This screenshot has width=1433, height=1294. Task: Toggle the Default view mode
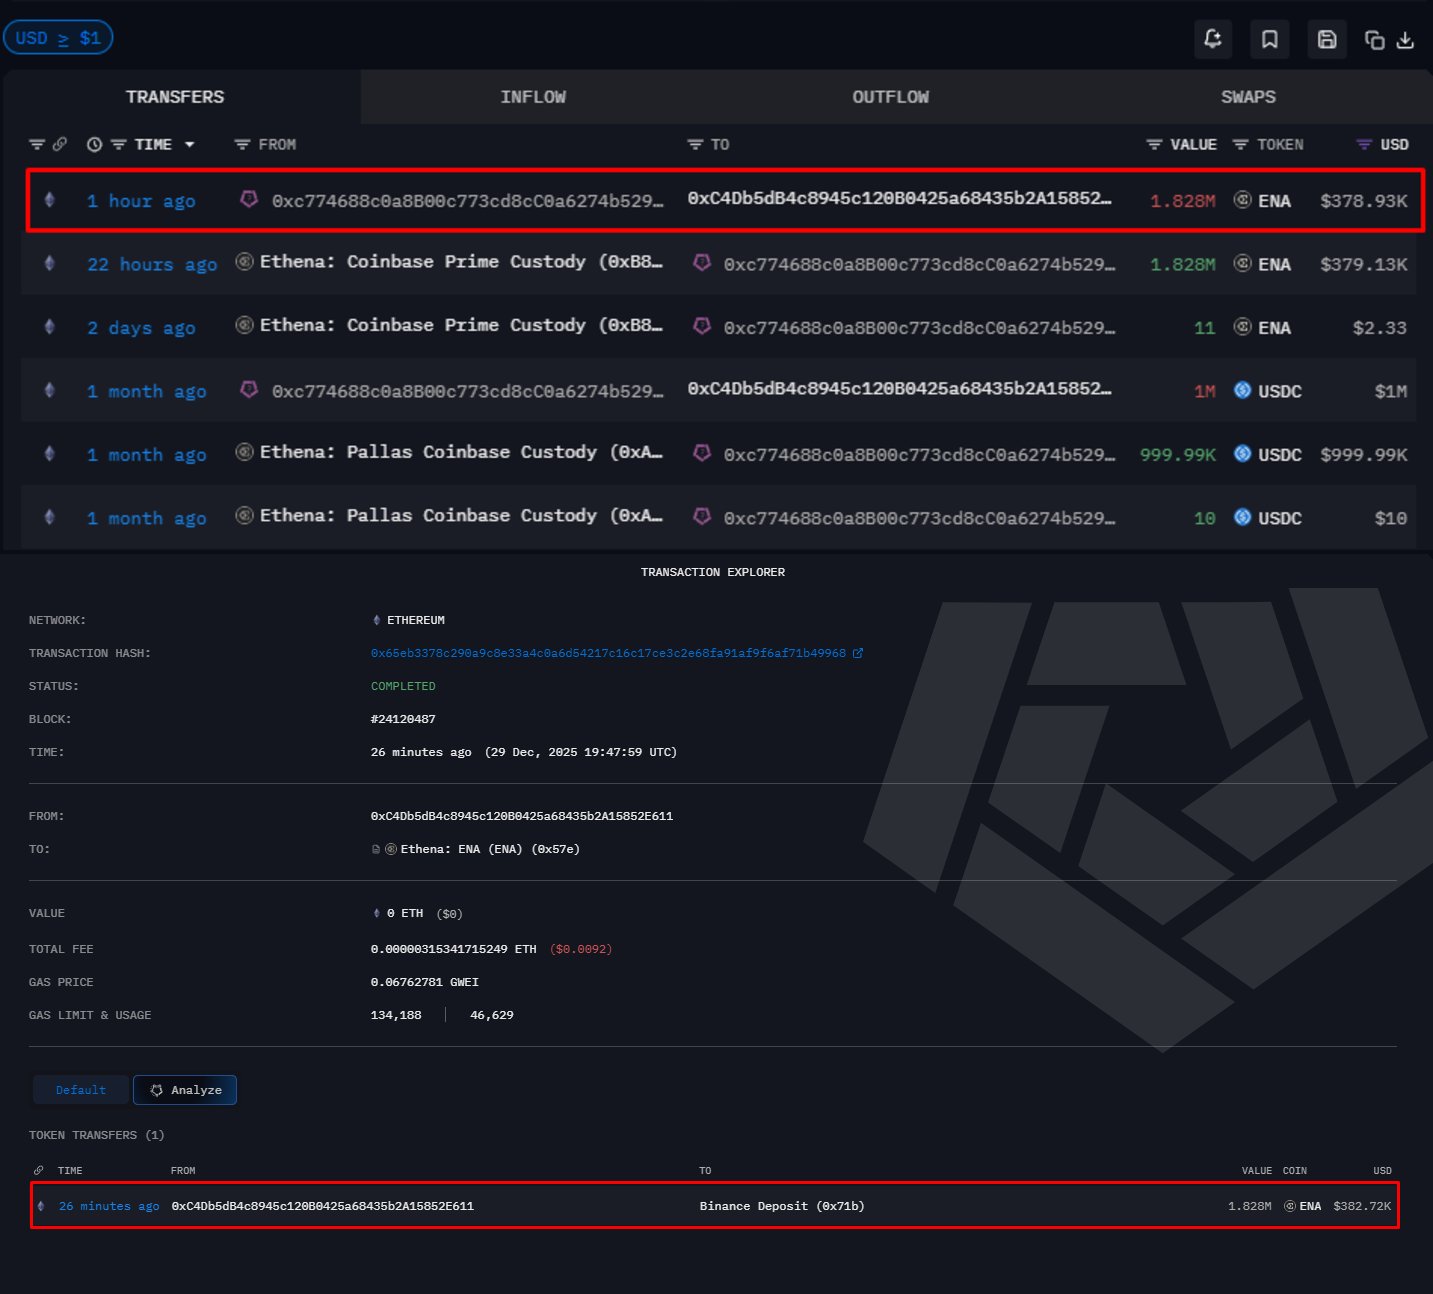coord(81,1090)
